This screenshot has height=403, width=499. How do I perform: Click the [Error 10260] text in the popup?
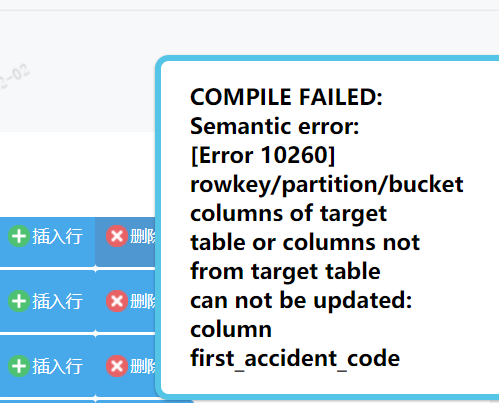coord(263,155)
